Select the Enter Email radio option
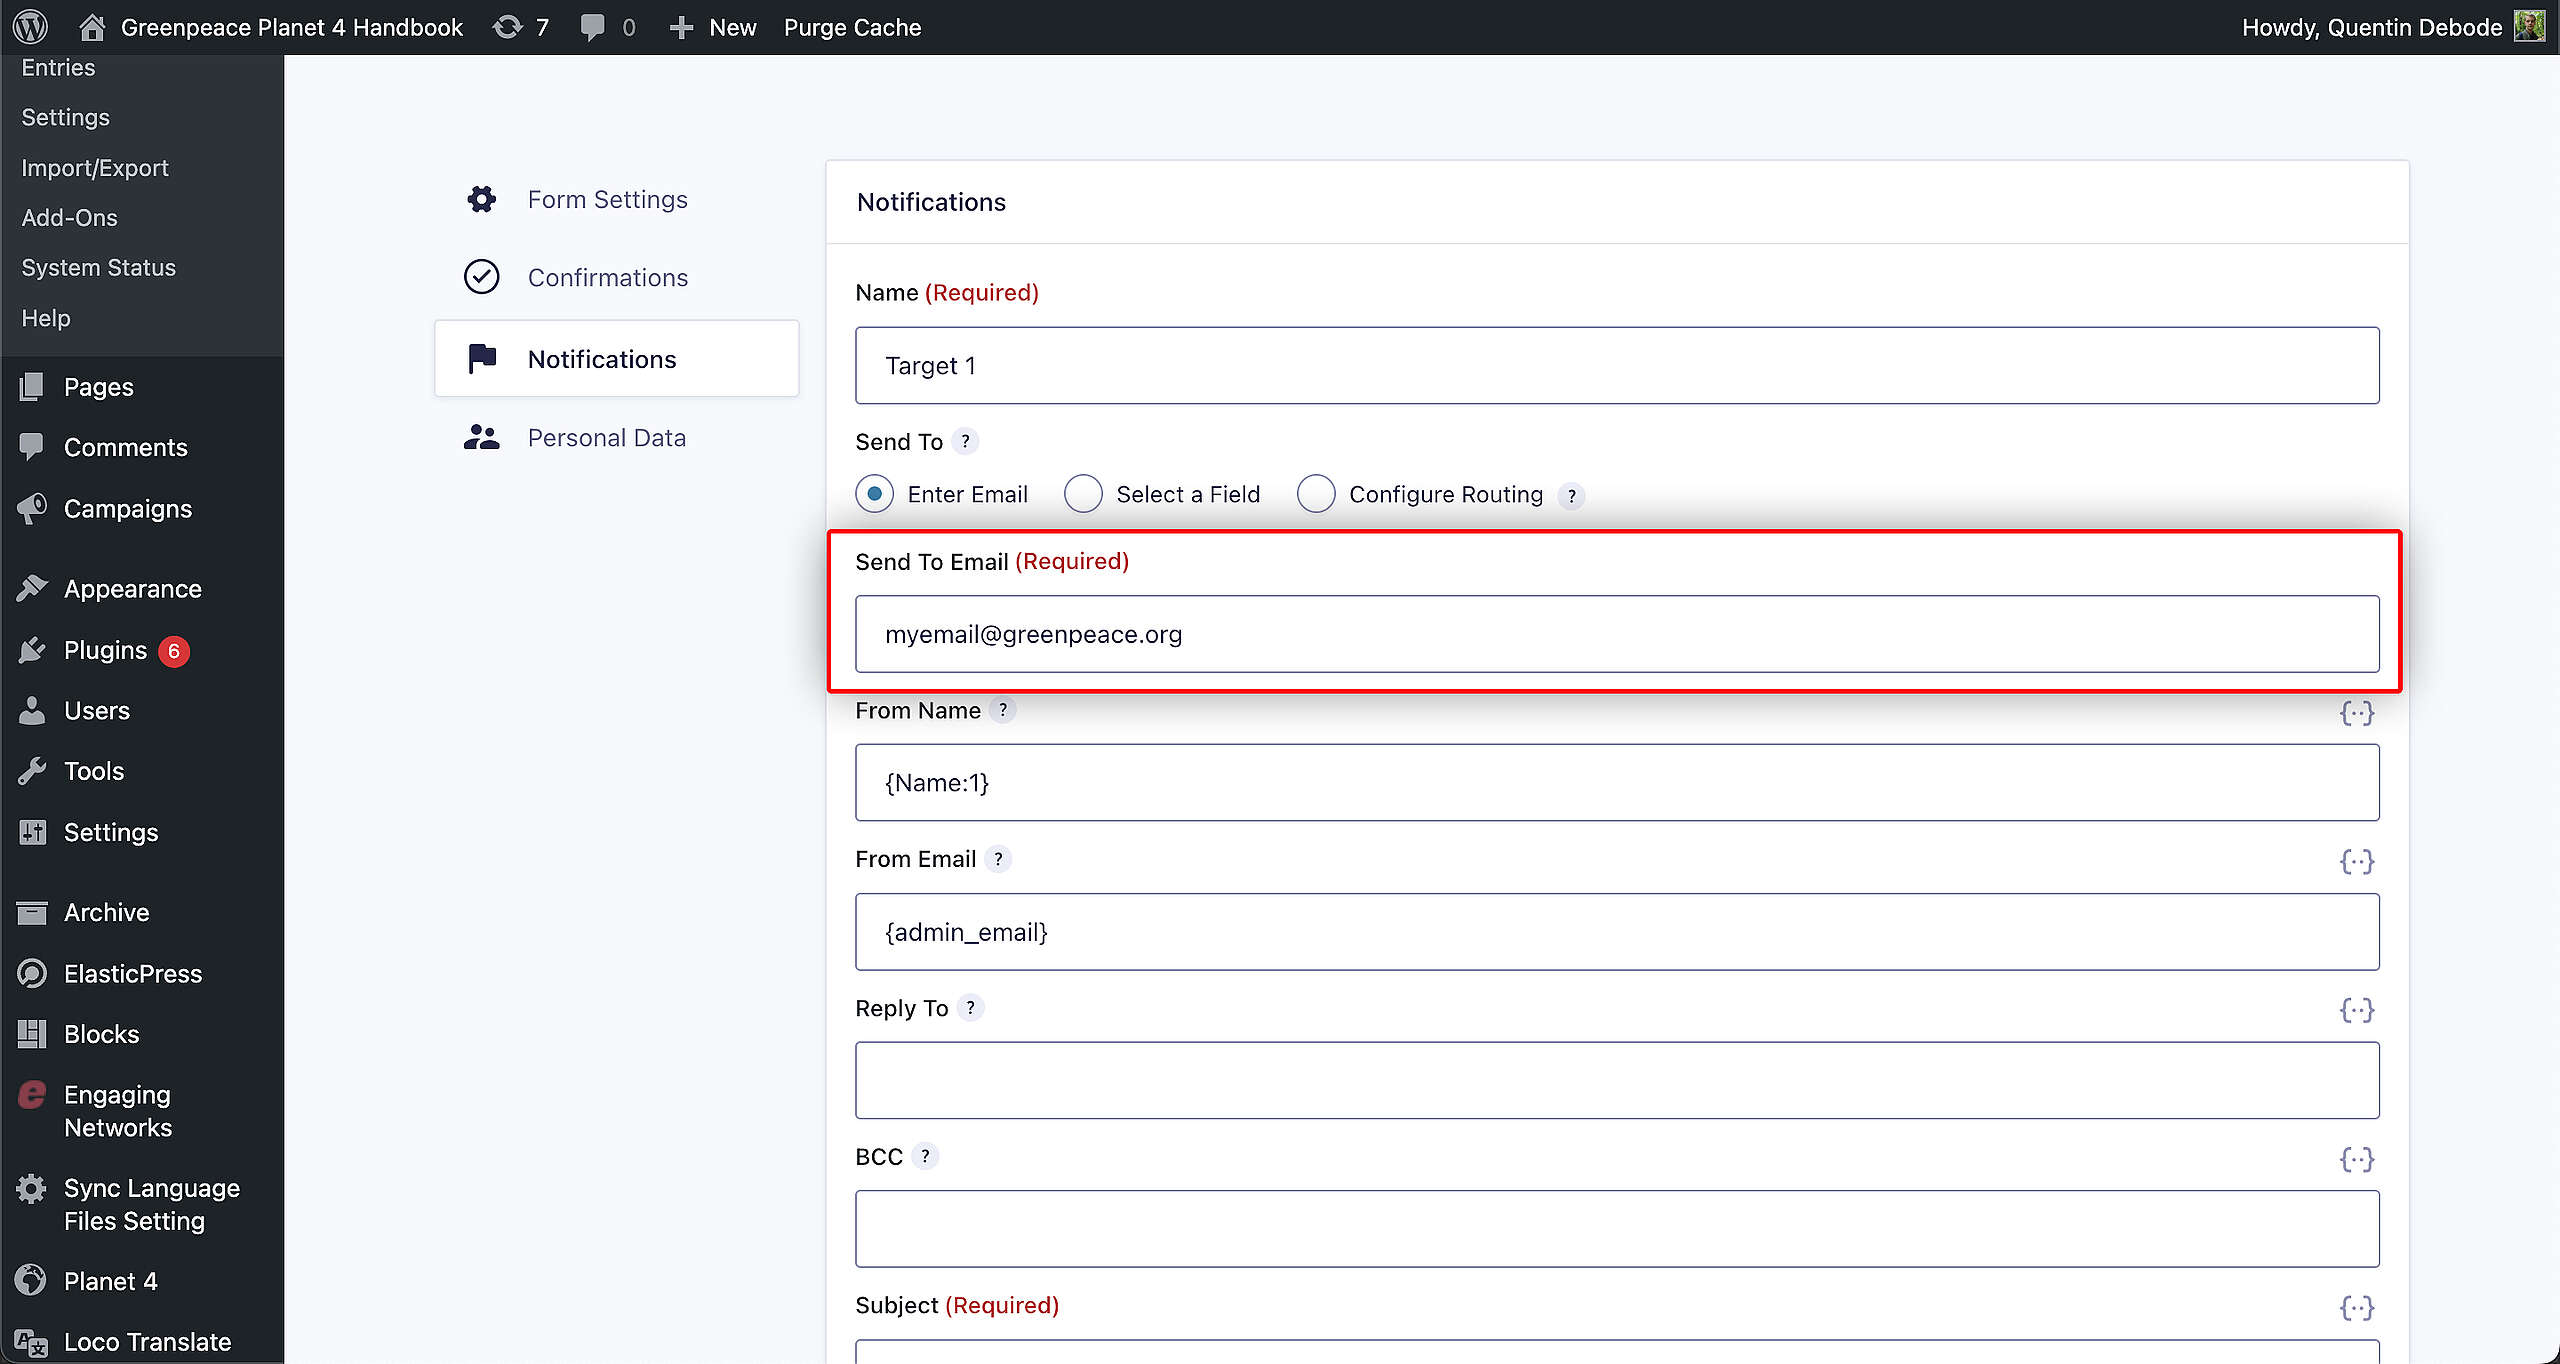Image resolution: width=2560 pixels, height=1364 pixels. pyautogui.click(x=875, y=493)
